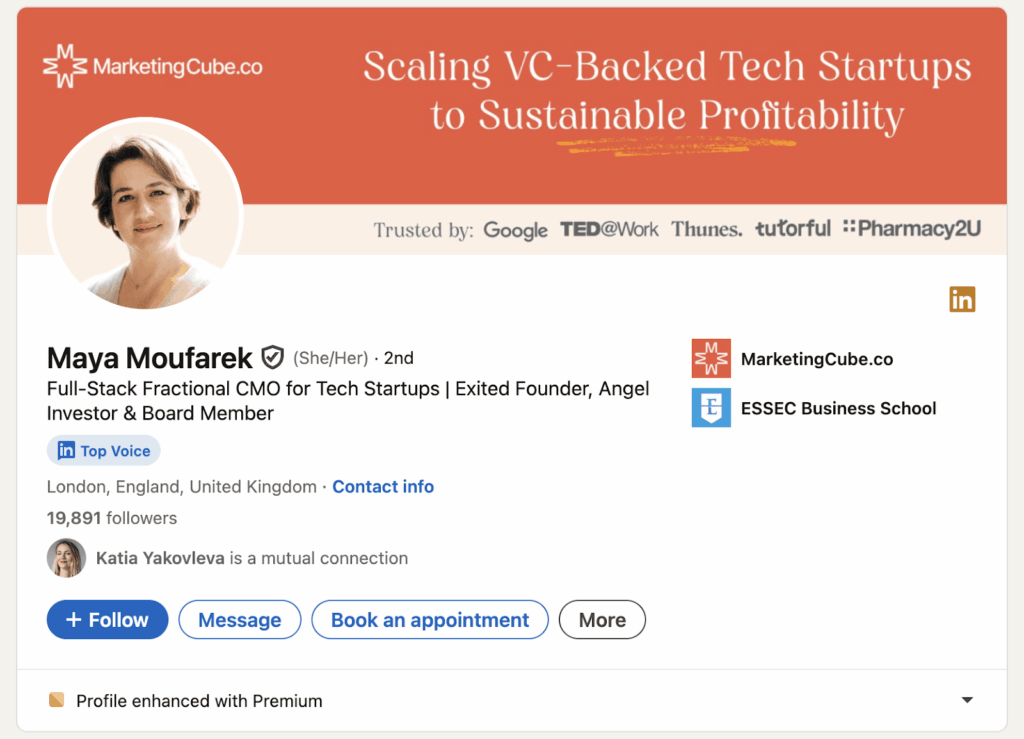The height and width of the screenshot is (739, 1024).
Task: Click the gold LinkedIn Premium icon
Action: [962, 299]
